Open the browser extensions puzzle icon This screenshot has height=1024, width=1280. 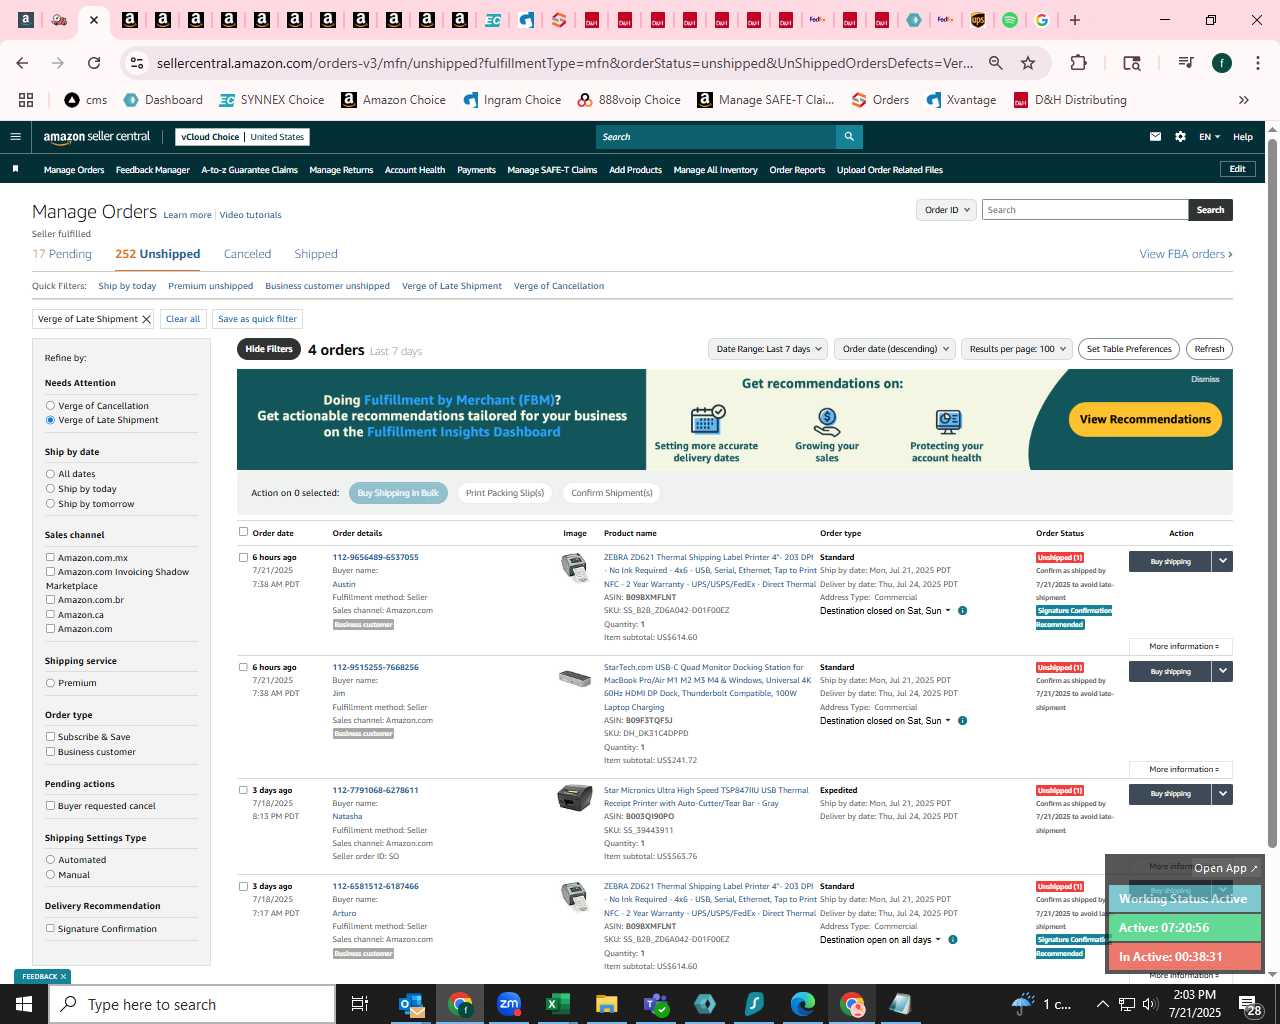[x=1078, y=63]
